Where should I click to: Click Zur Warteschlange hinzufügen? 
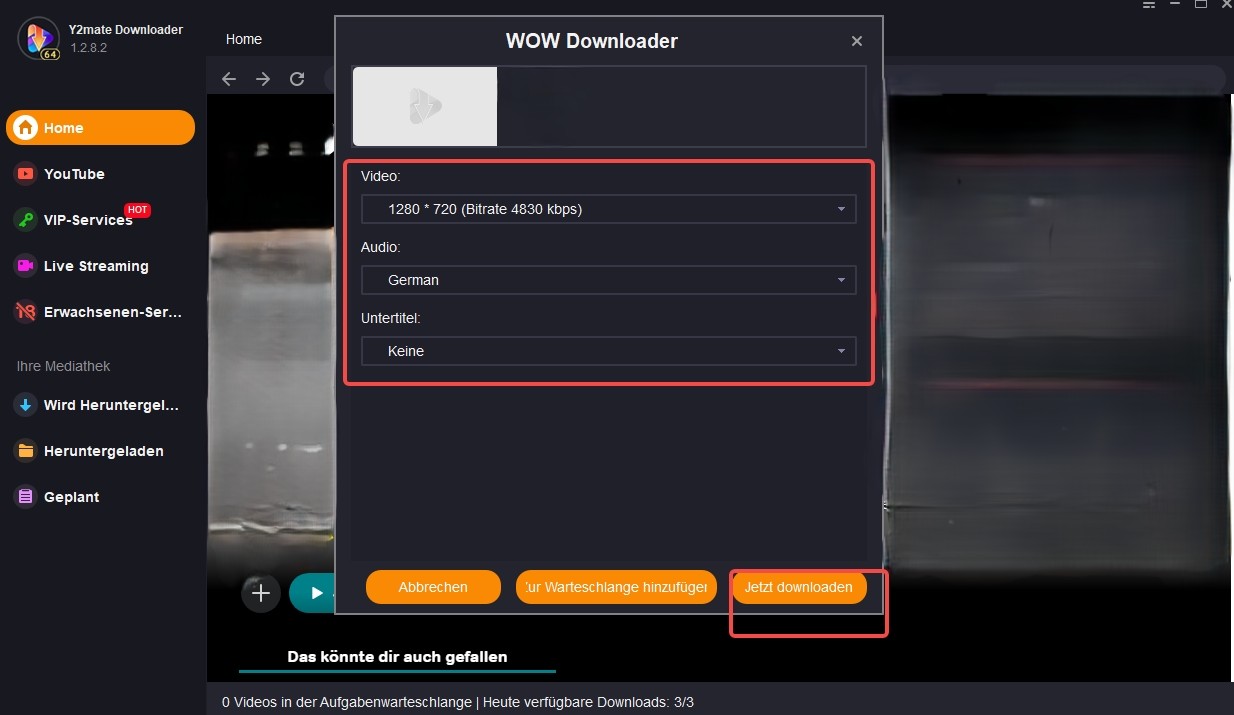616,587
